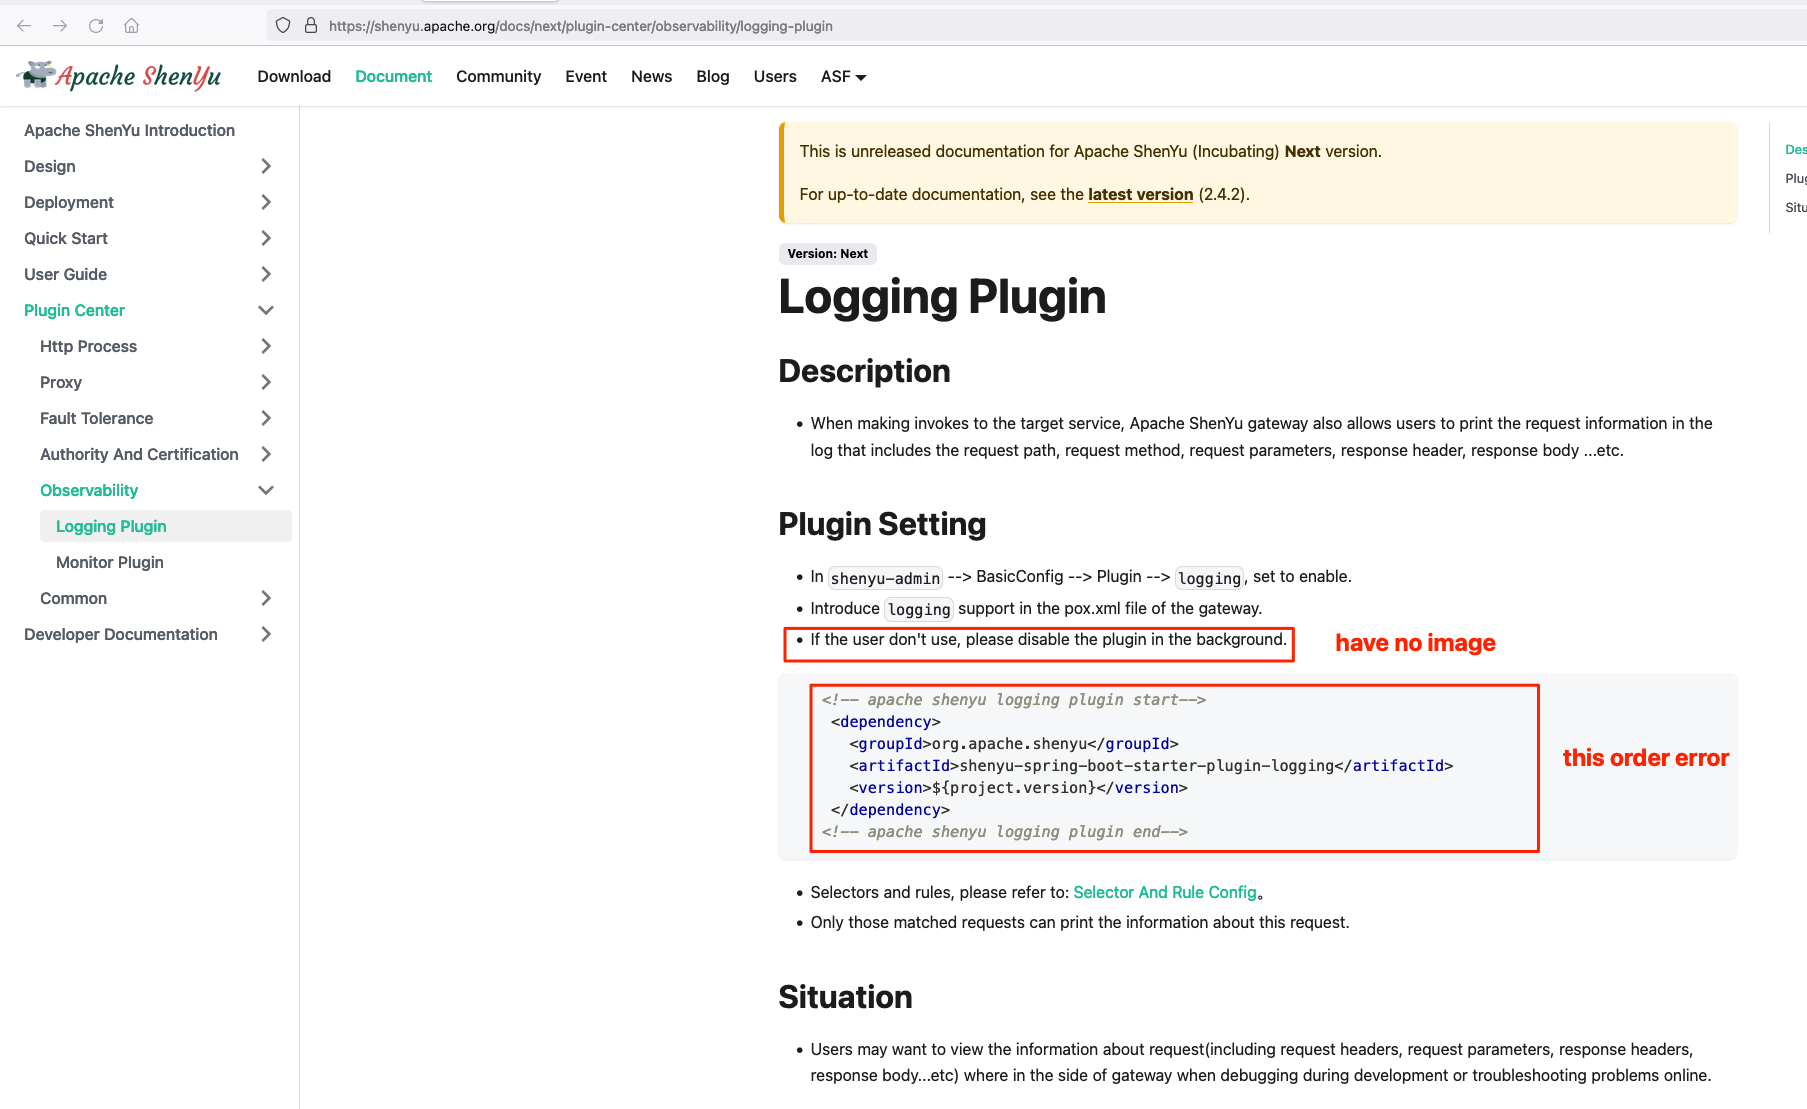This screenshot has width=1807, height=1109.
Task: Expand the Common sidebar chevron
Action: point(266,598)
